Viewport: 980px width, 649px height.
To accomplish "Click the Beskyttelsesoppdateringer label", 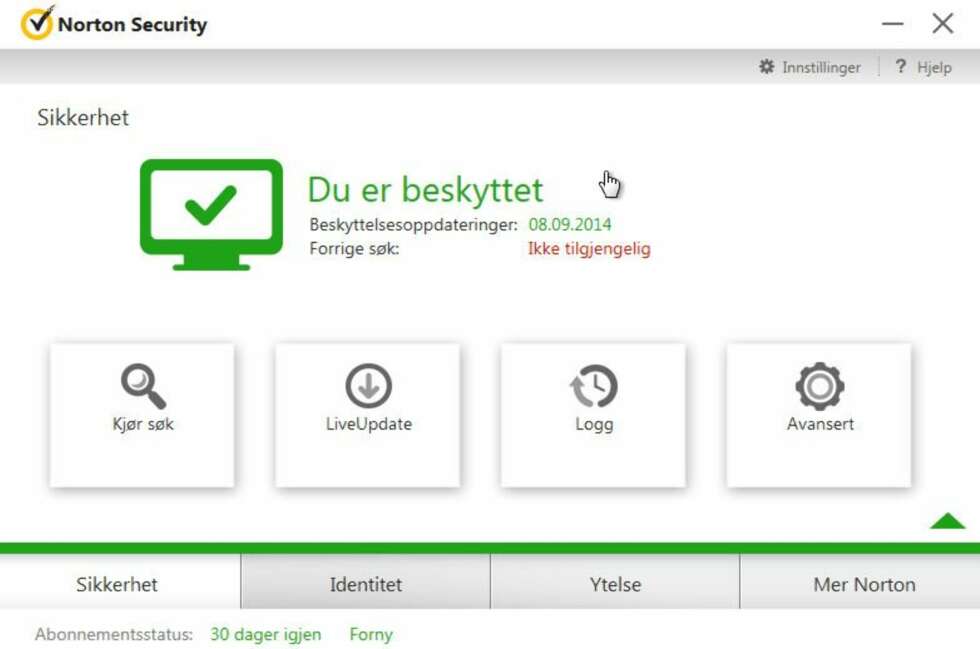I will tap(413, 224).
